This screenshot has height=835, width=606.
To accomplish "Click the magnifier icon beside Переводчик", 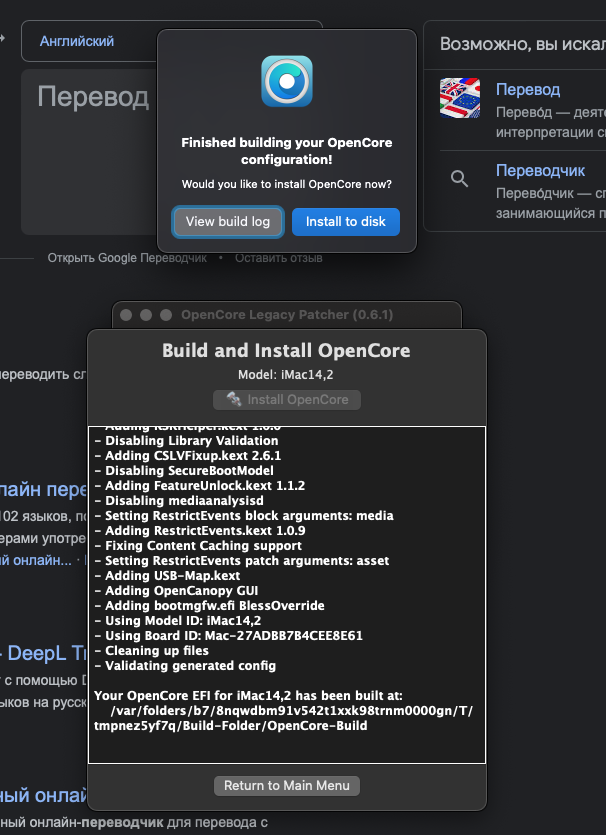I will (459, 179).
